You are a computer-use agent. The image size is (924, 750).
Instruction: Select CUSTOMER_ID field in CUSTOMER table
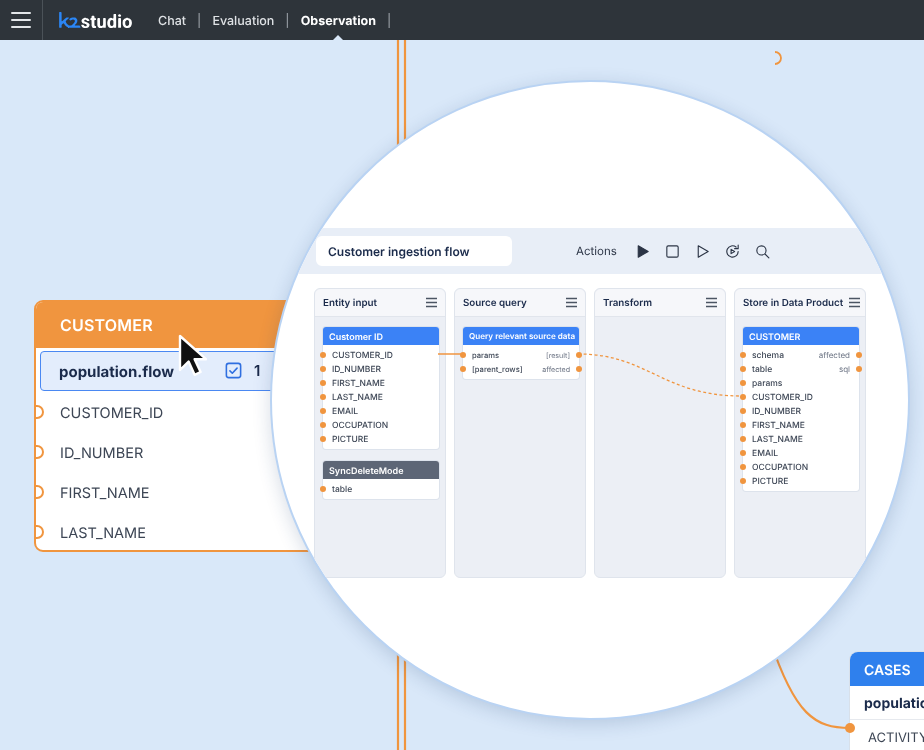coord(111,412)
